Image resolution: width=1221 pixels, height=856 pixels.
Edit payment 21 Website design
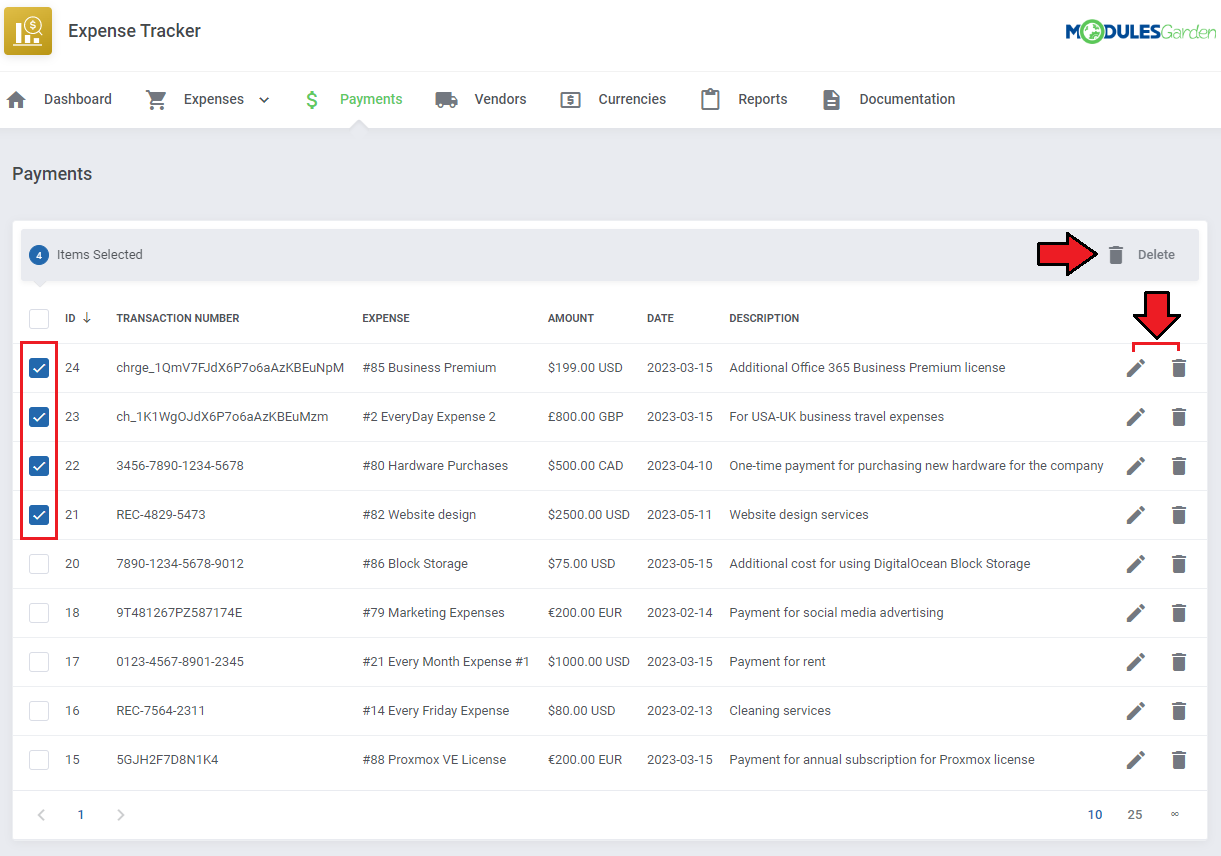(x=1135, y=515)
